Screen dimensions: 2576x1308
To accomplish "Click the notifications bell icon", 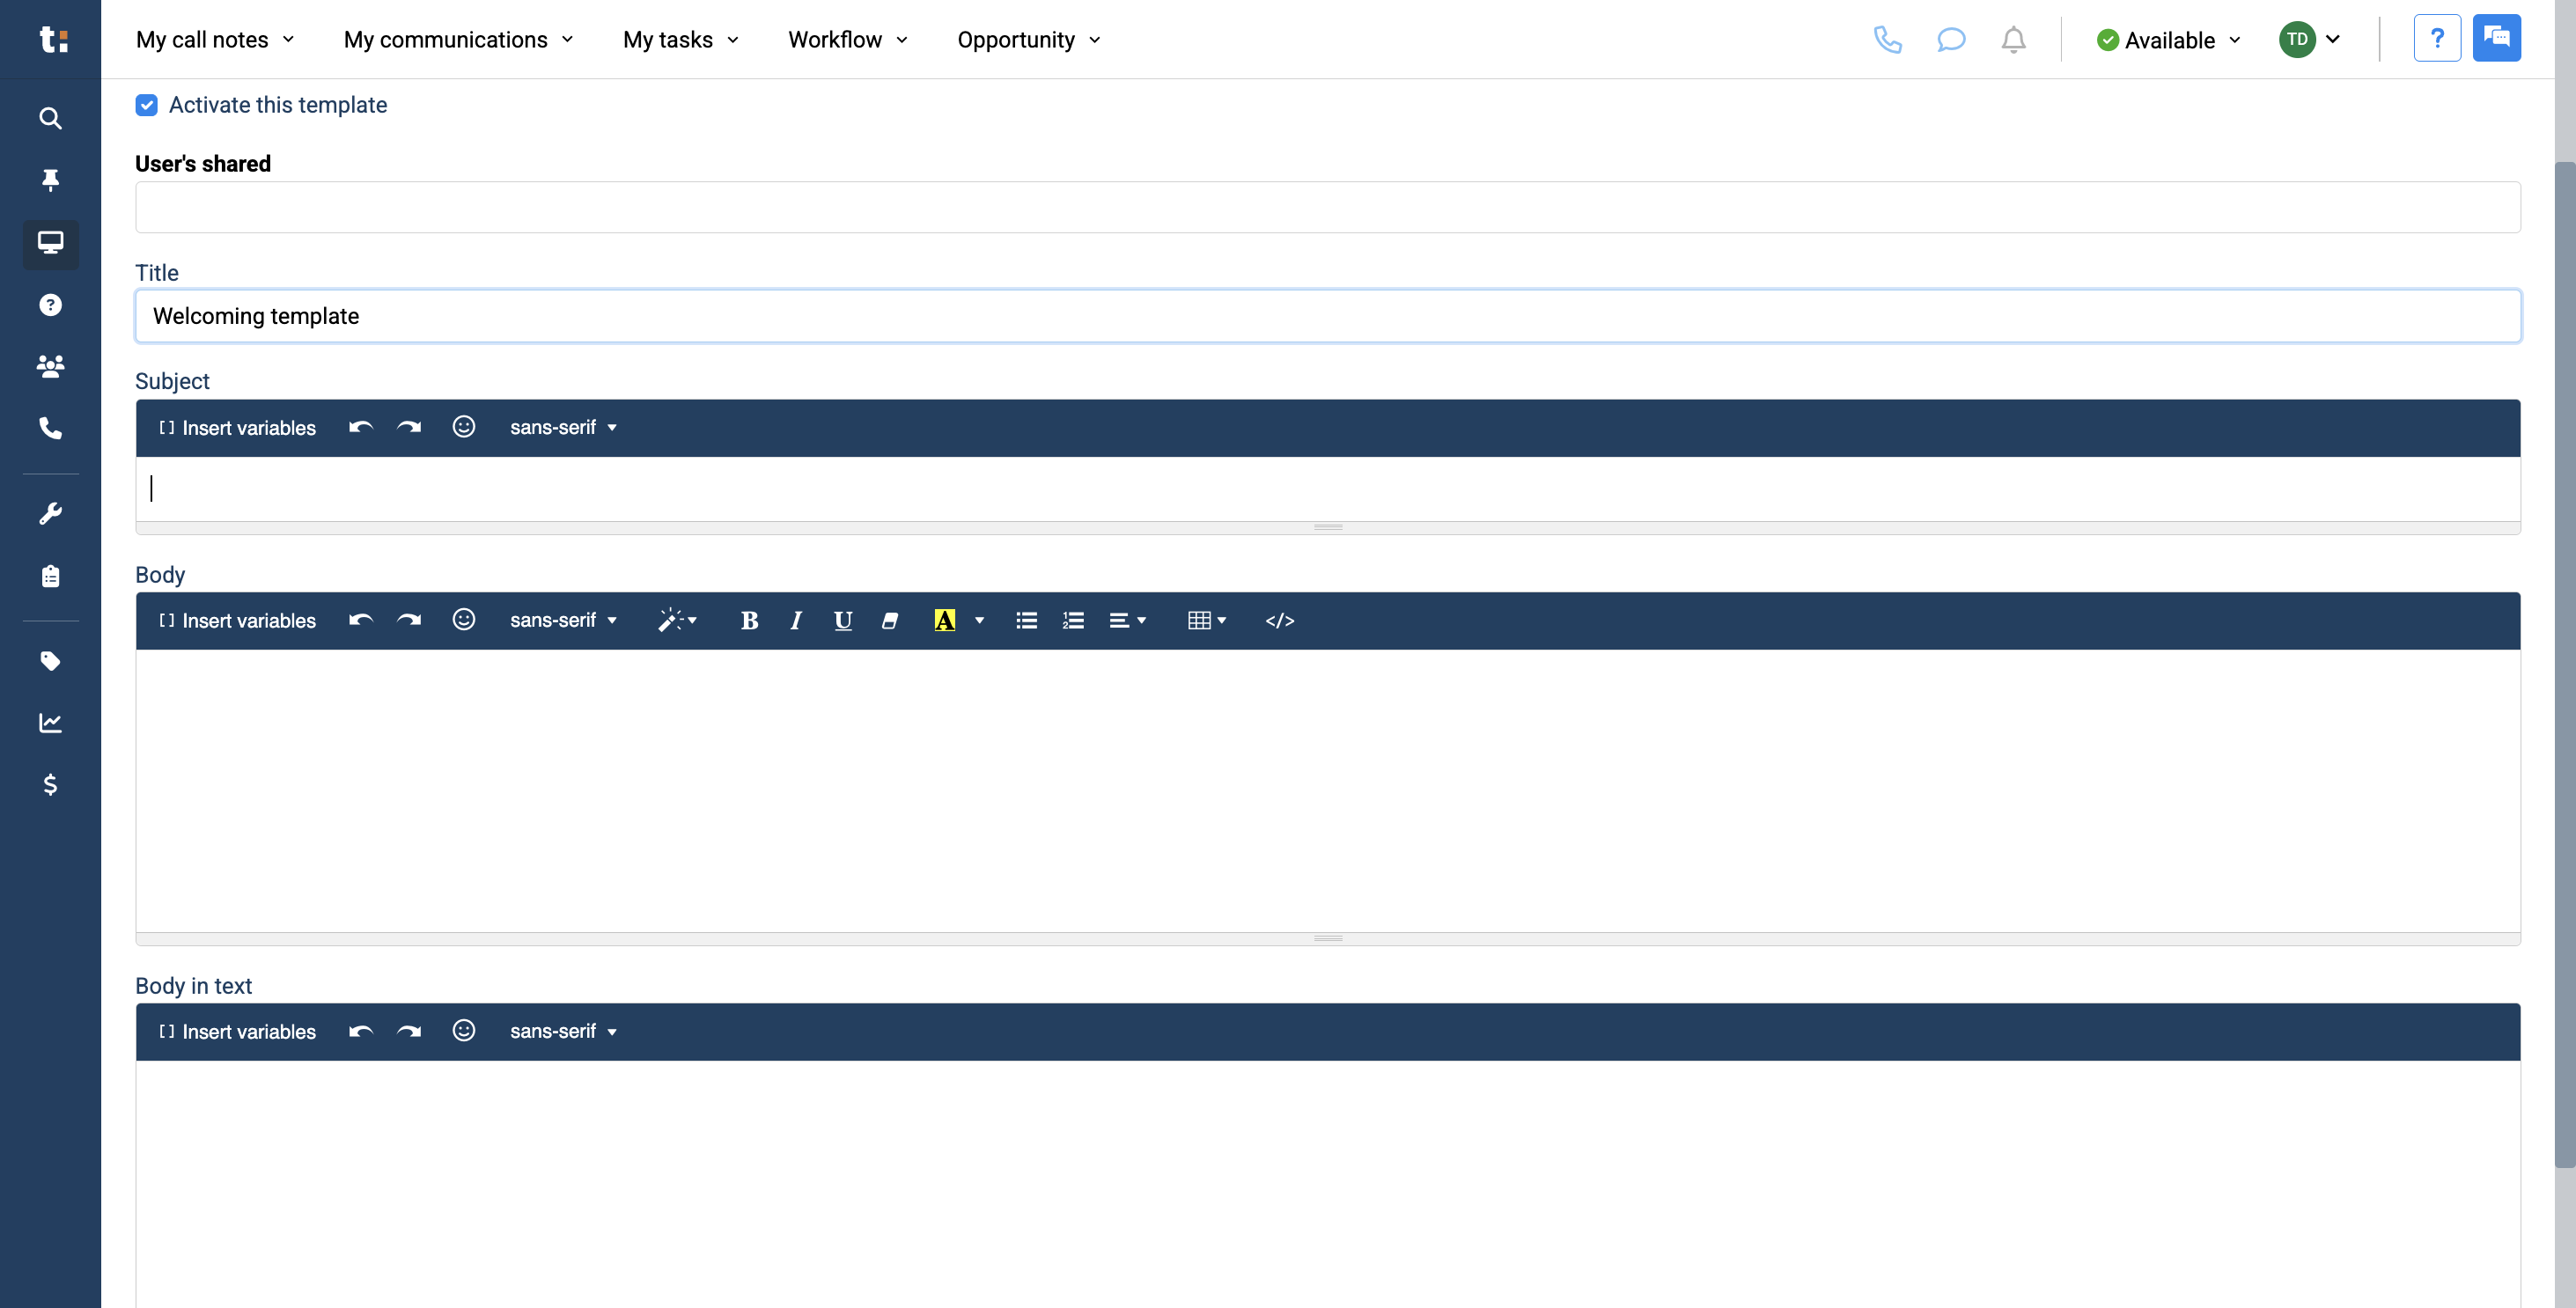I will 2013,40.
